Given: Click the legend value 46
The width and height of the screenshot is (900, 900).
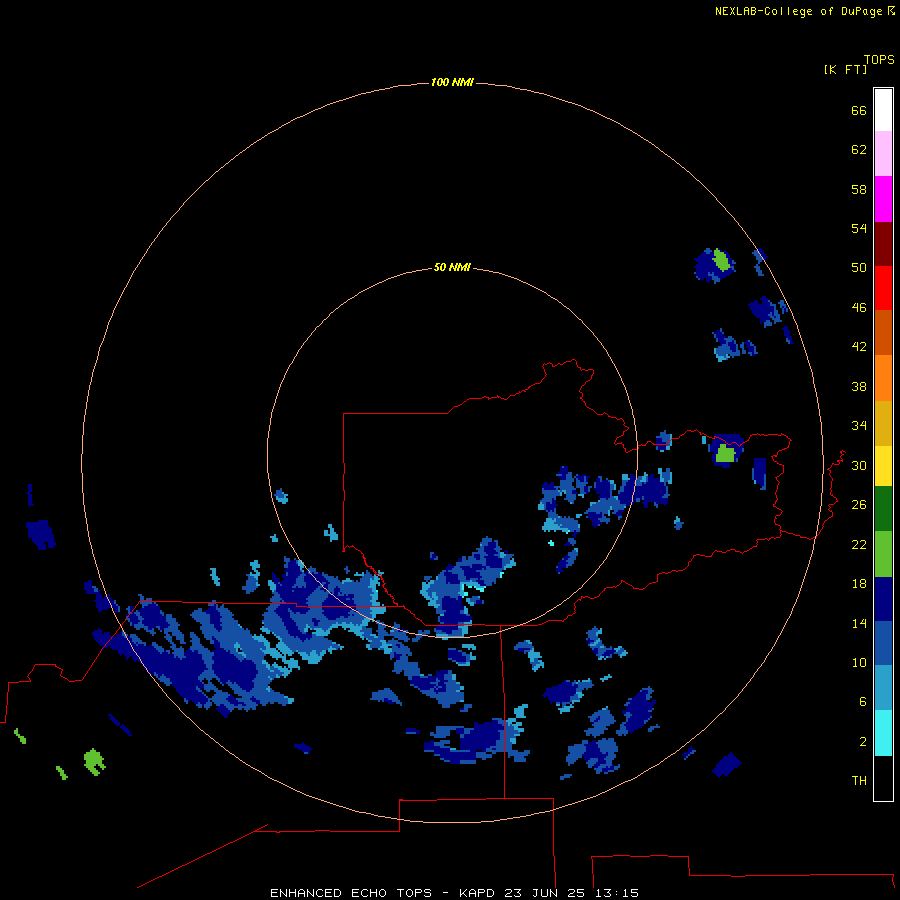Looking at the screenshot, I should click(859, 308).
